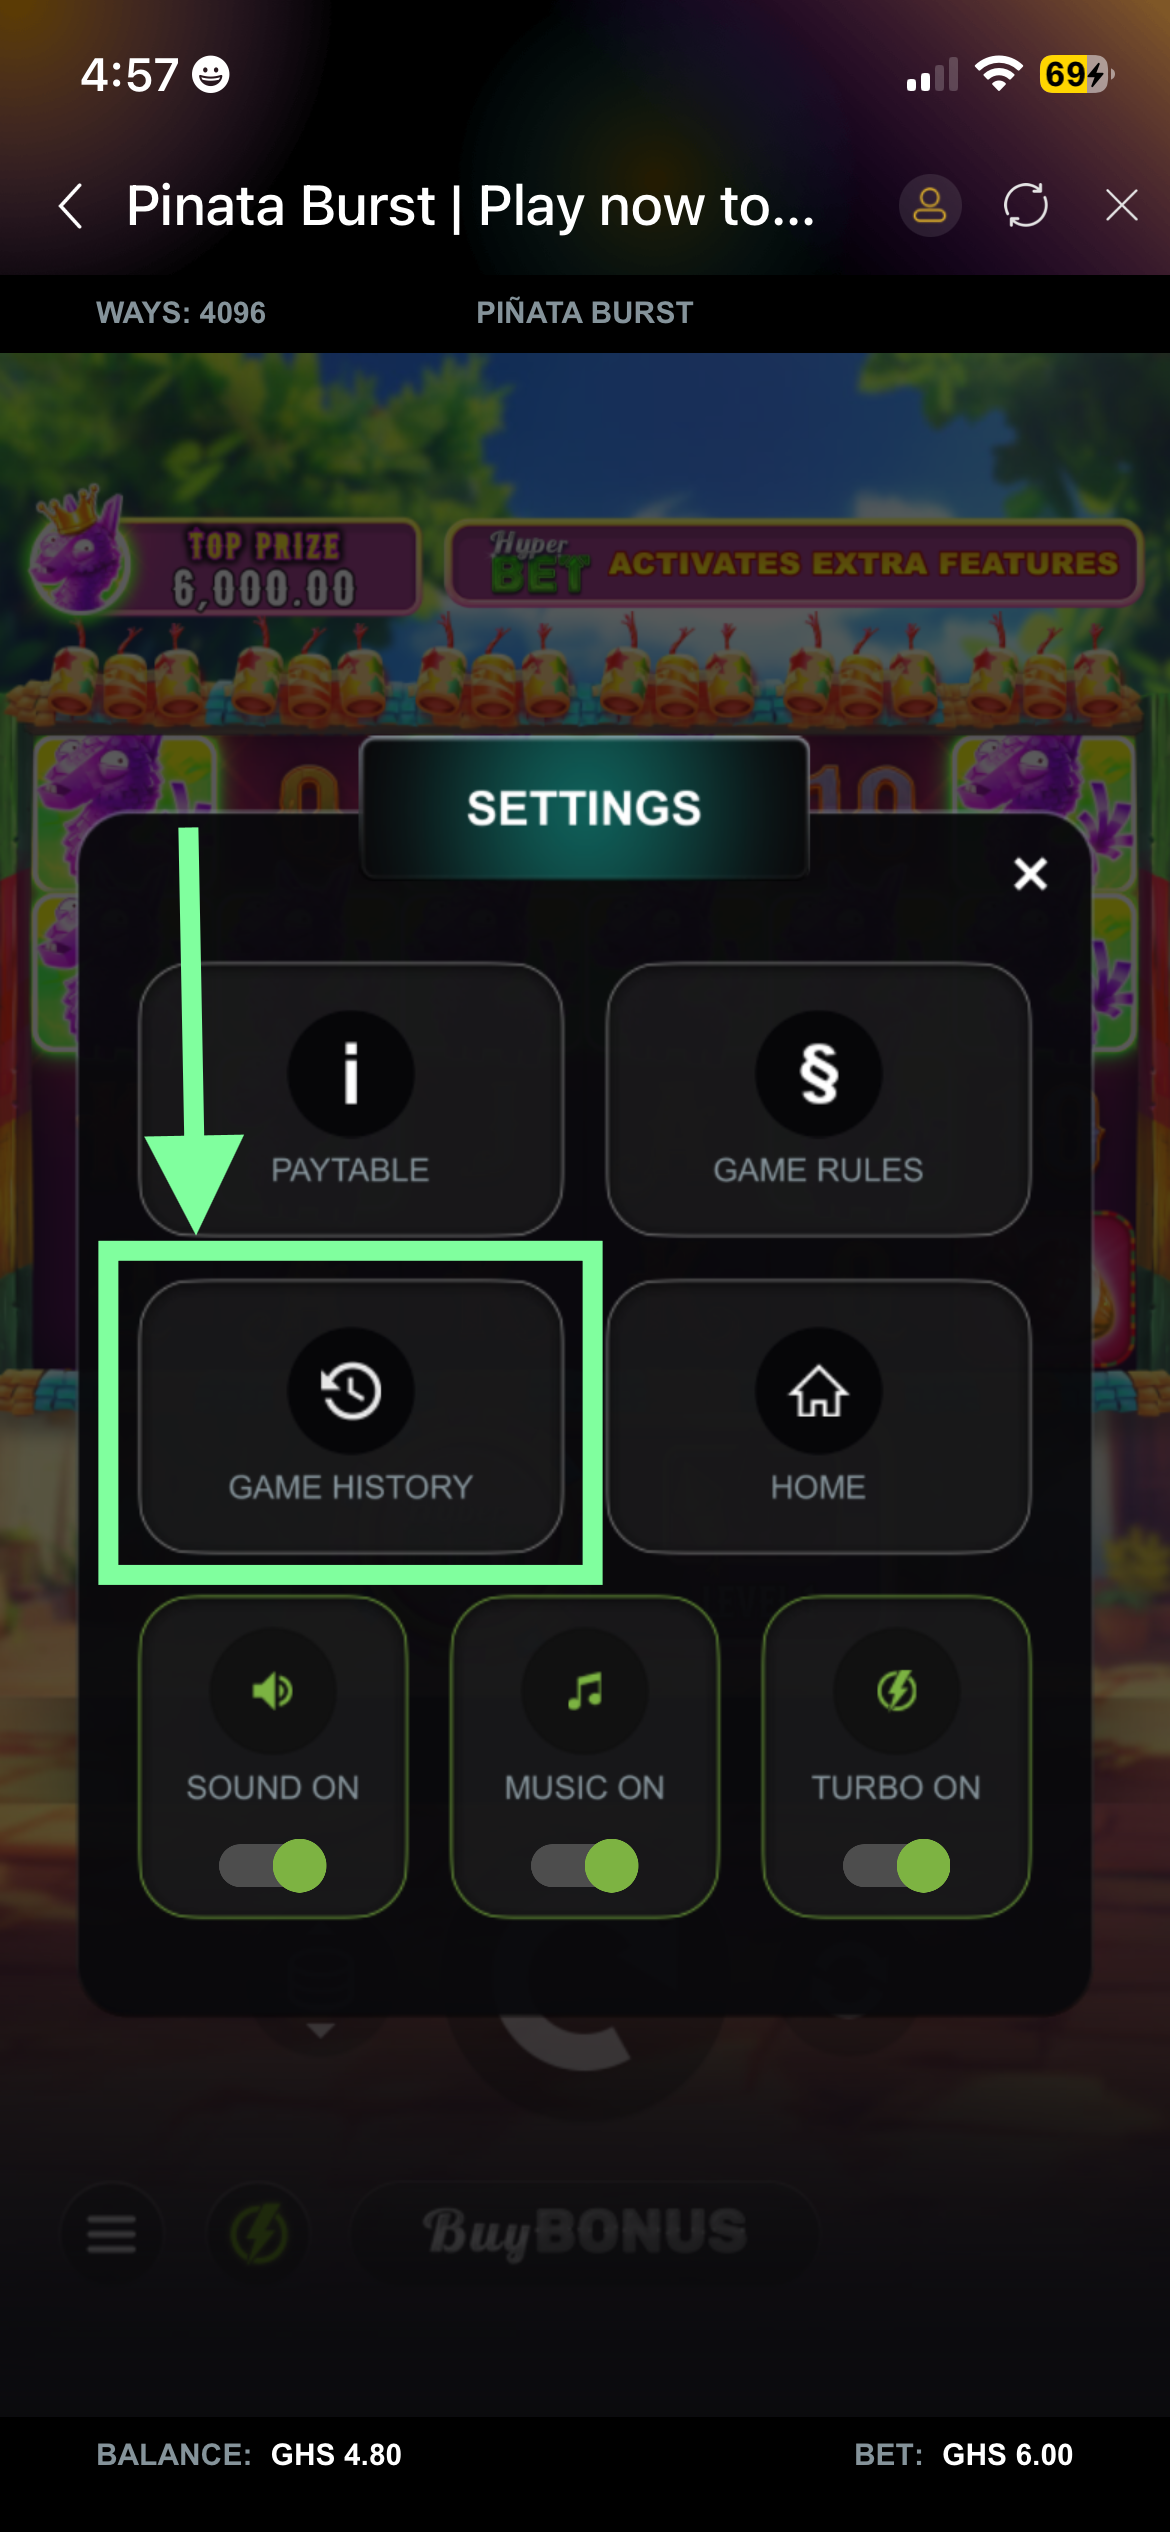Screen dimensions: 1170x2532
Task: Tap the Hyper Bet extra features banner
Action: click(x=794, y=563)
